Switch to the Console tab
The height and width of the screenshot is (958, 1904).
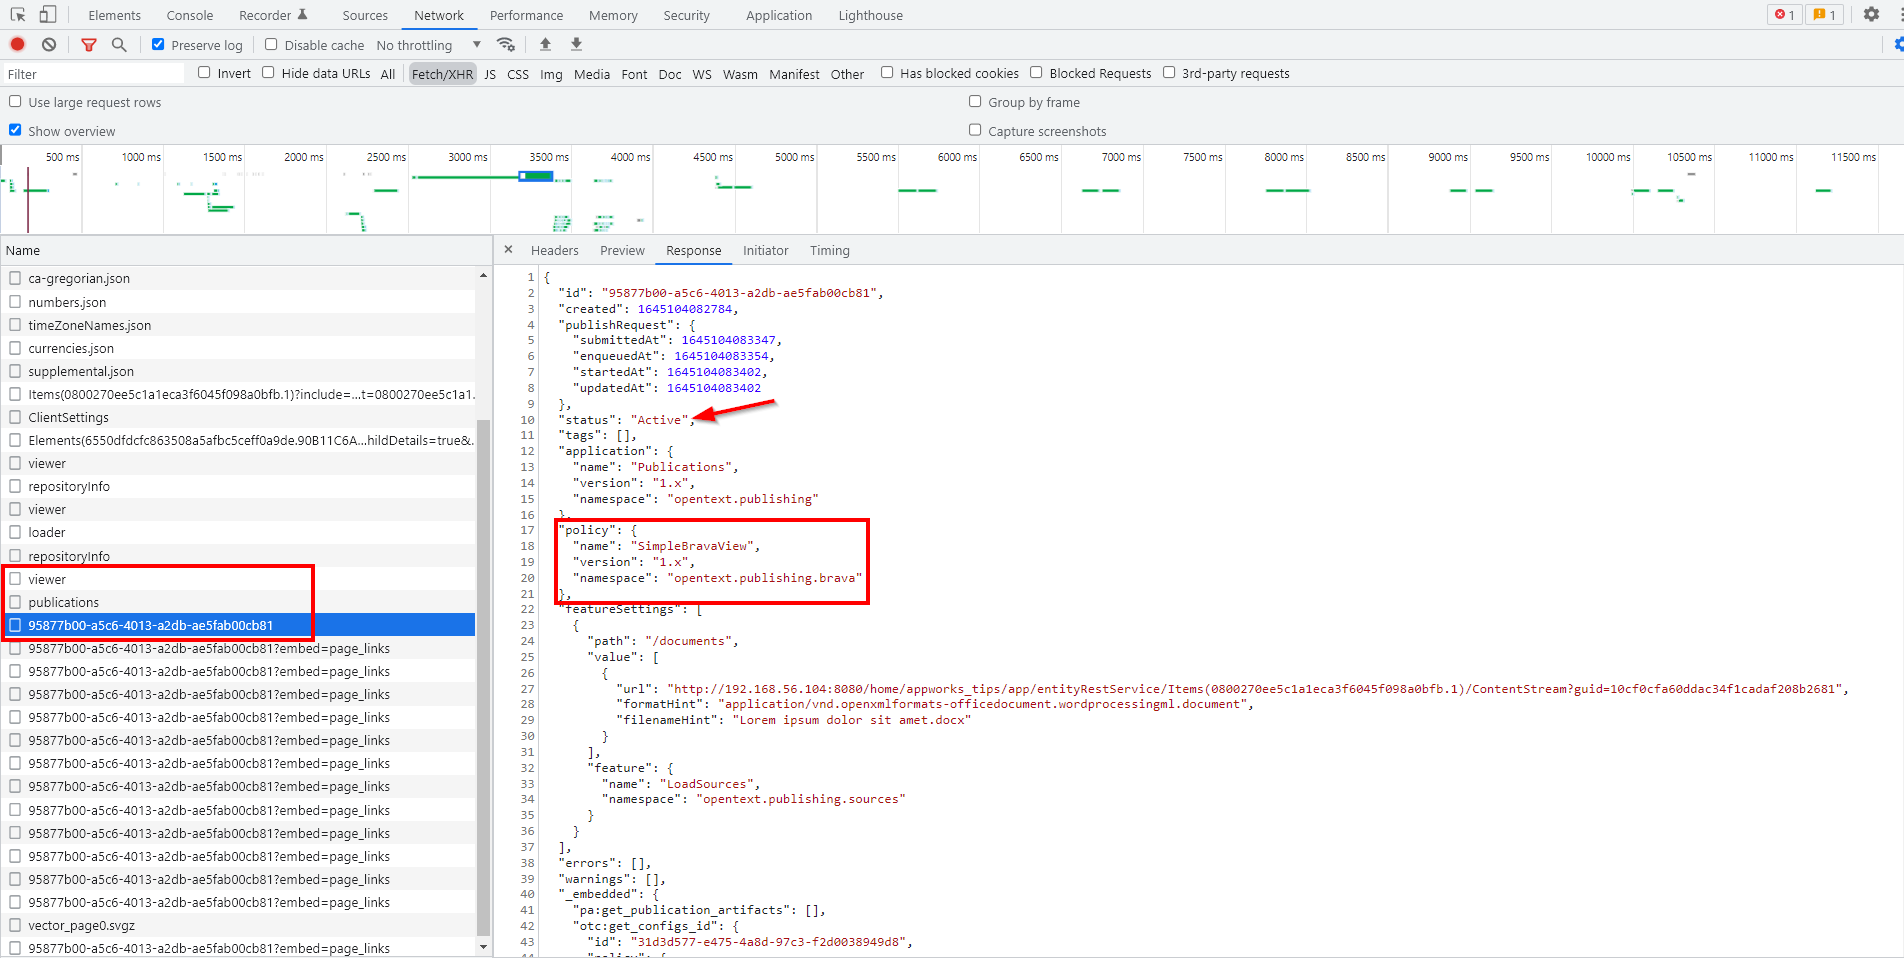point(190,15)
